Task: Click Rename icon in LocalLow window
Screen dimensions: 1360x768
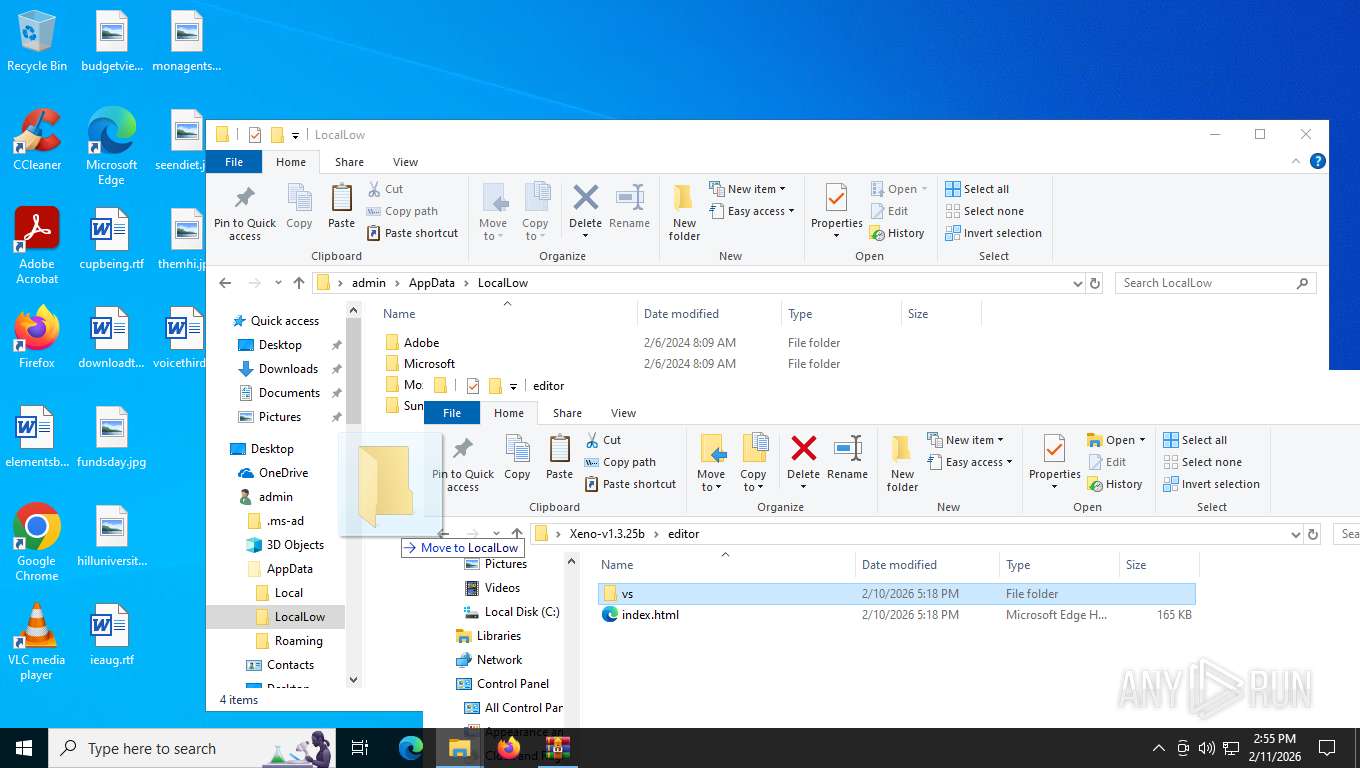Action: pyautogui.click(x=630, y=198)
